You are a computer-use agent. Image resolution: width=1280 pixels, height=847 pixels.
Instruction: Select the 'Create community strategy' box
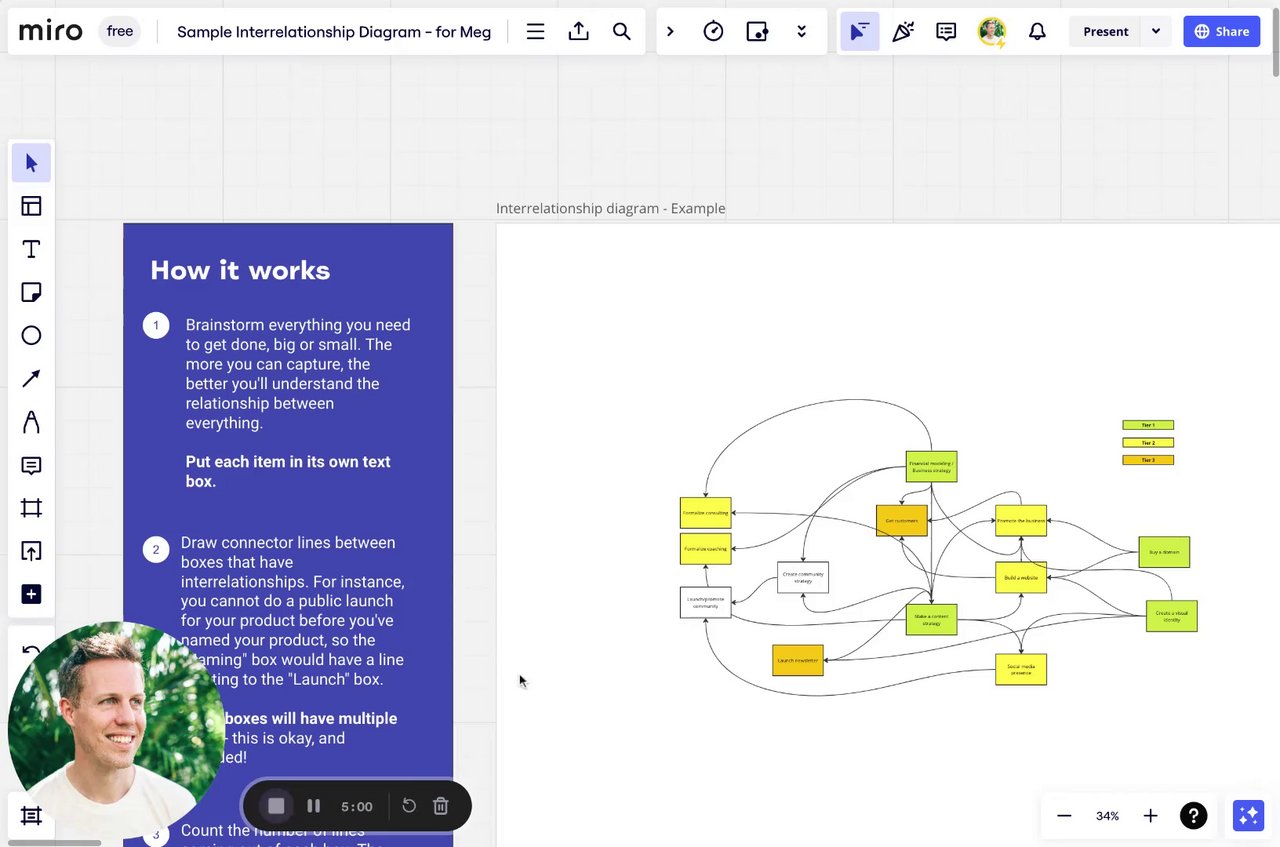tap(803, 577)
